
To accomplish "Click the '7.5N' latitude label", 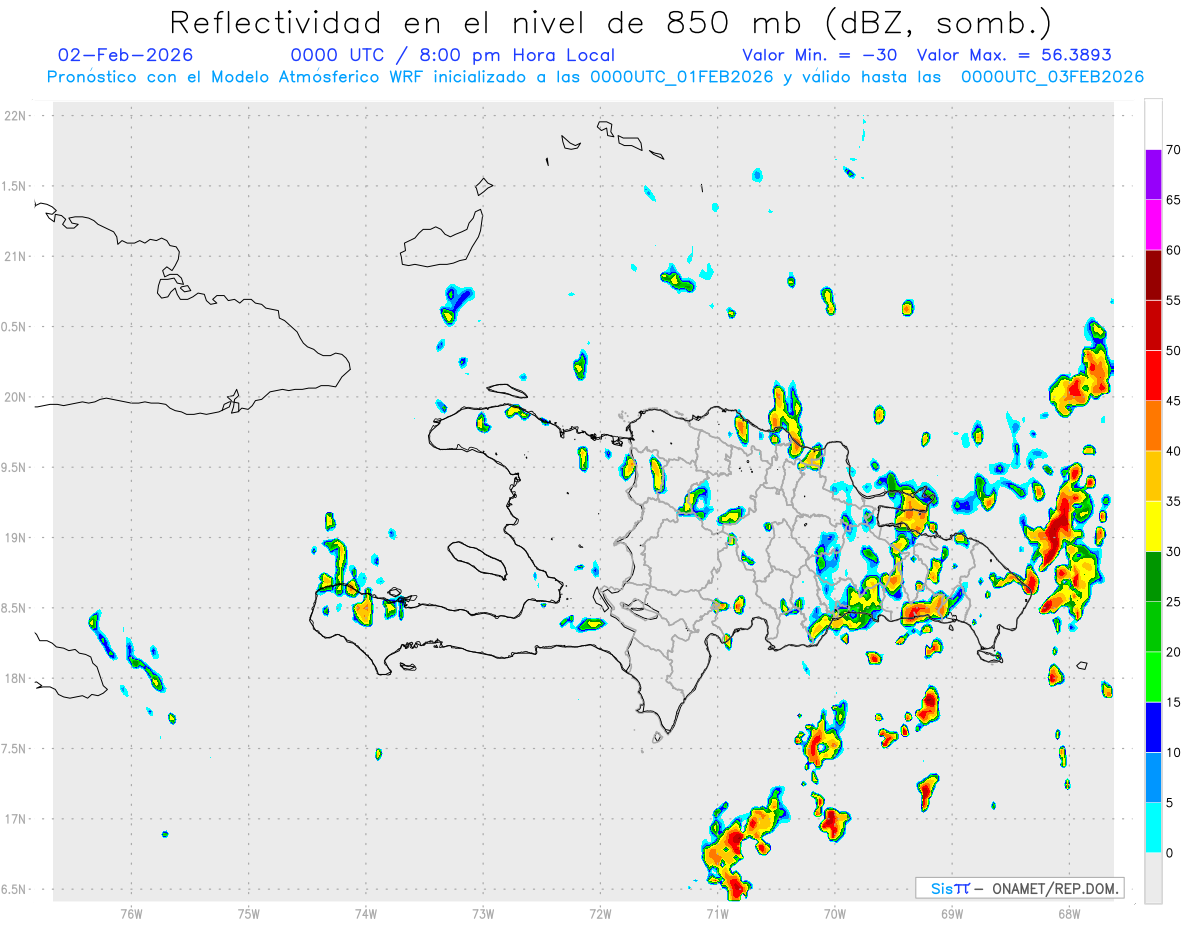I will click(x=15, y=749).
